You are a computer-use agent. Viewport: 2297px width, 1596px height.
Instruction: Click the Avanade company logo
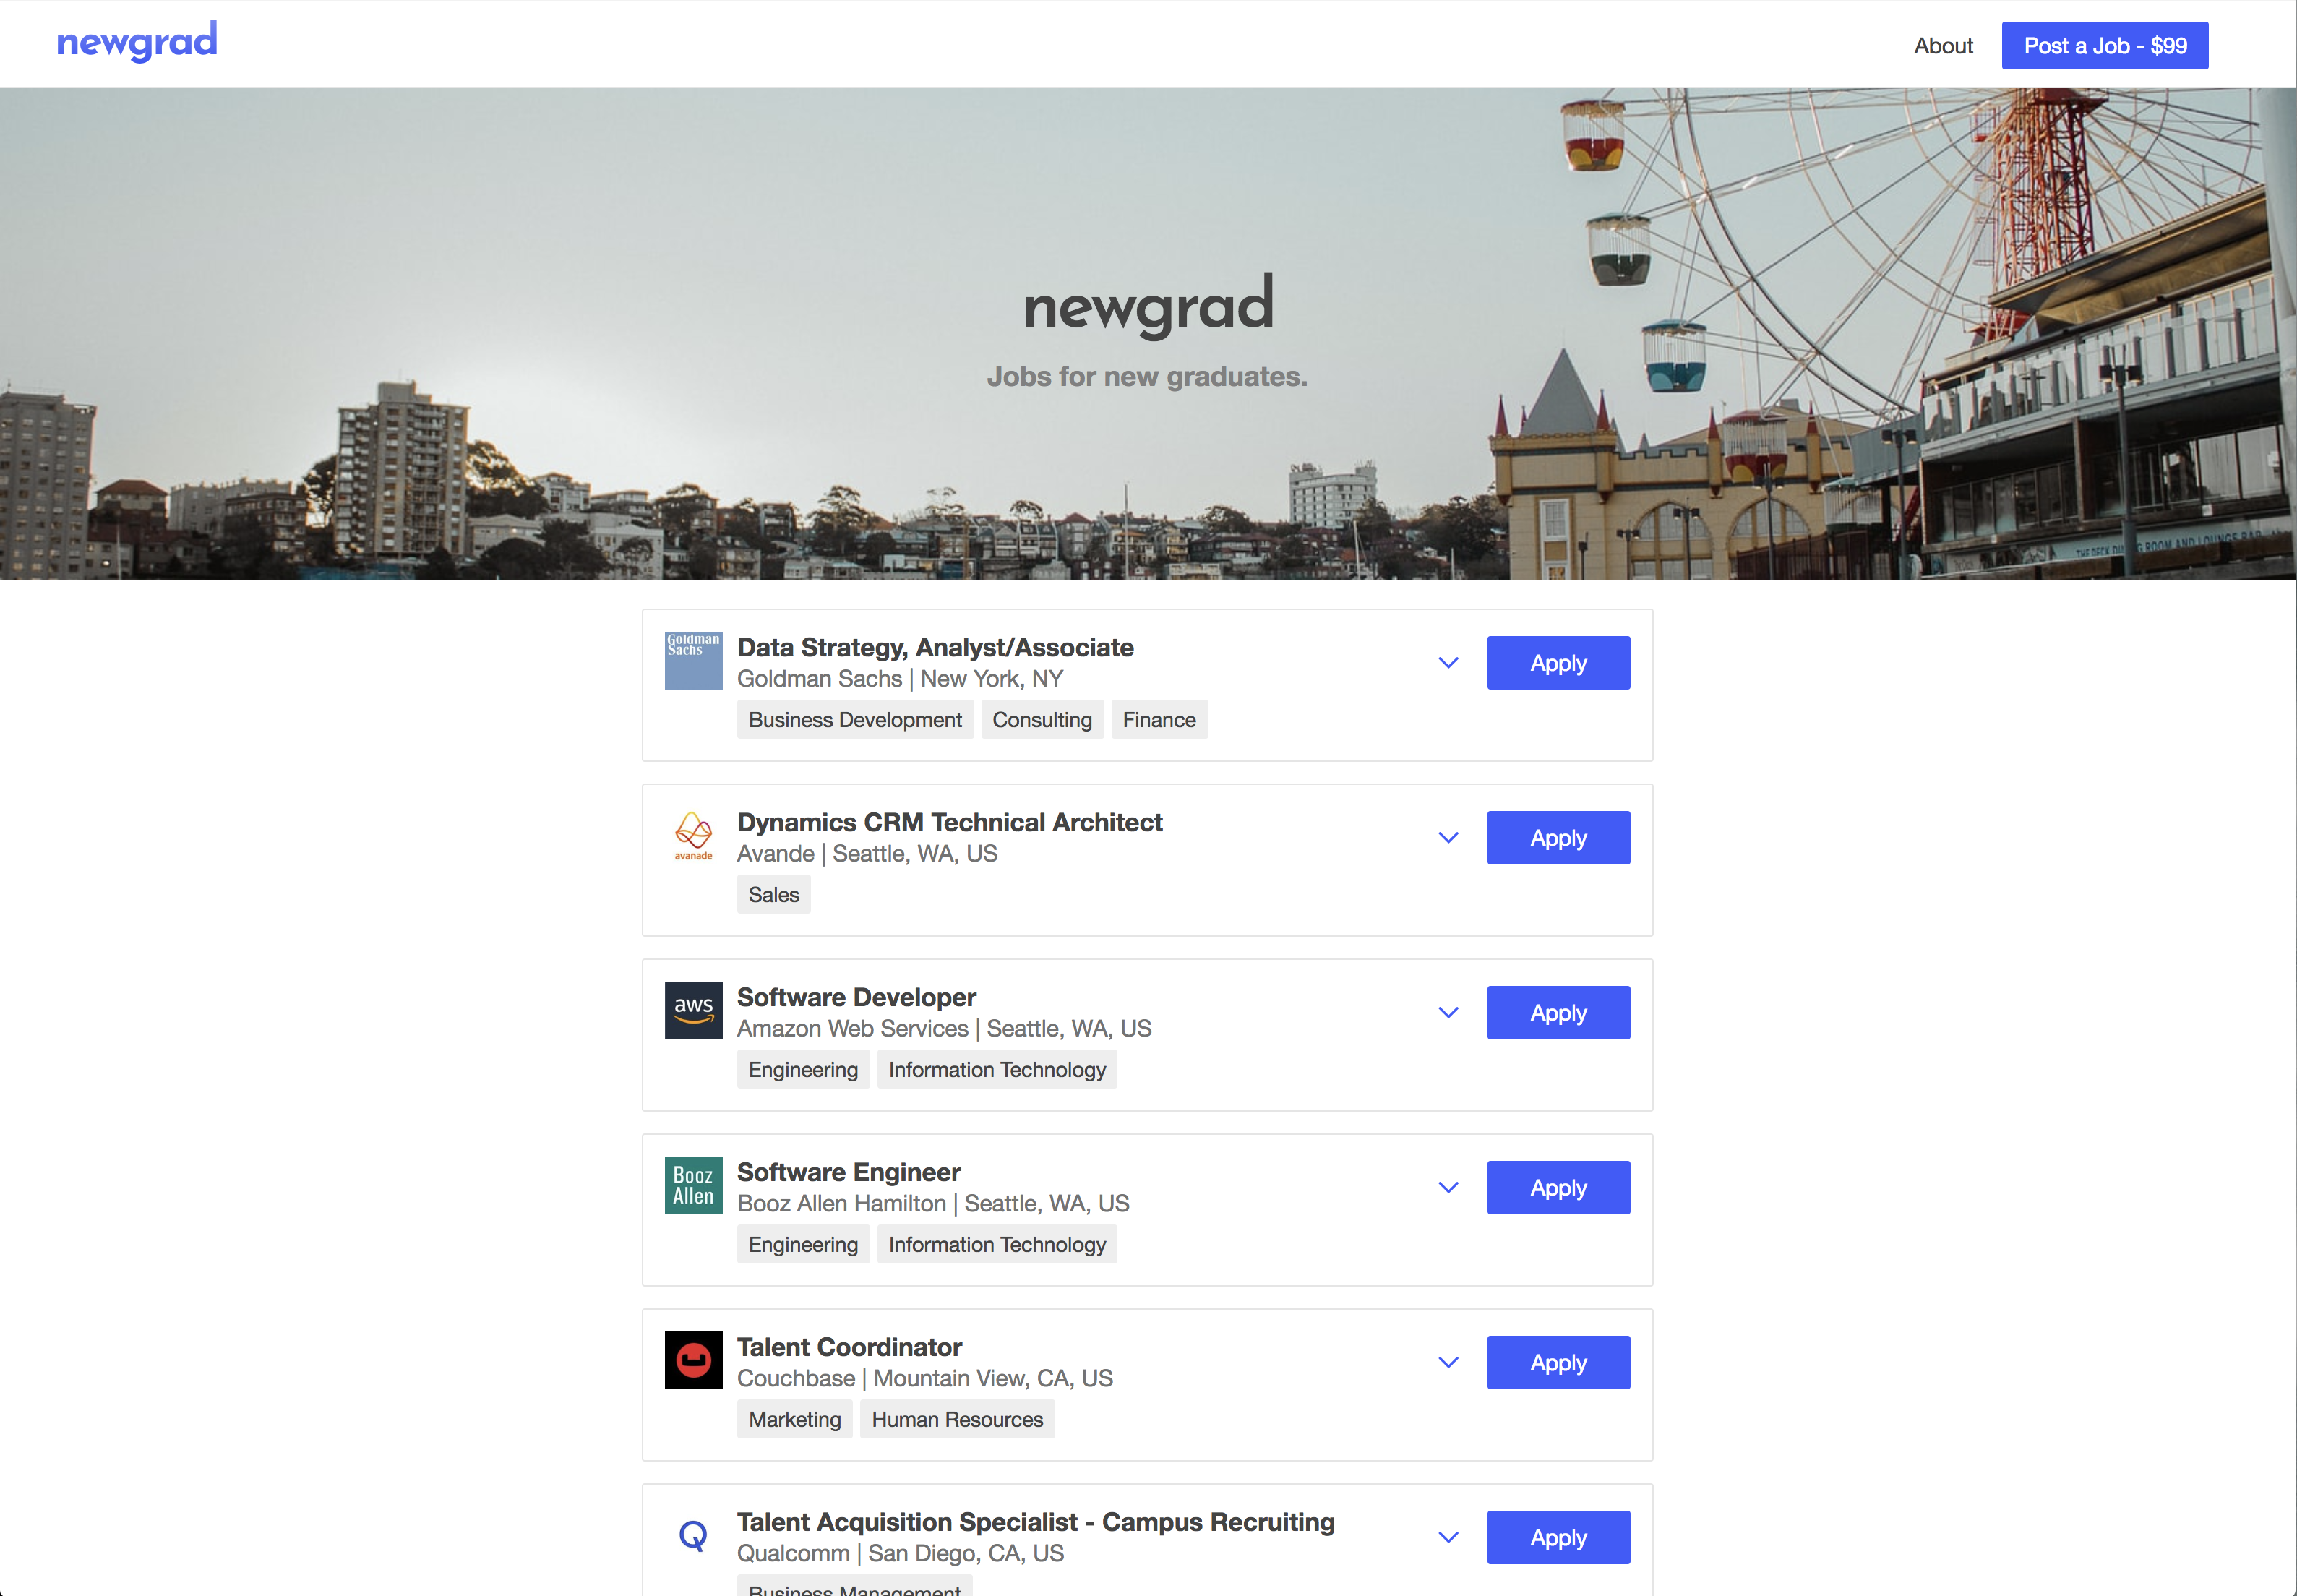(693, 835)
